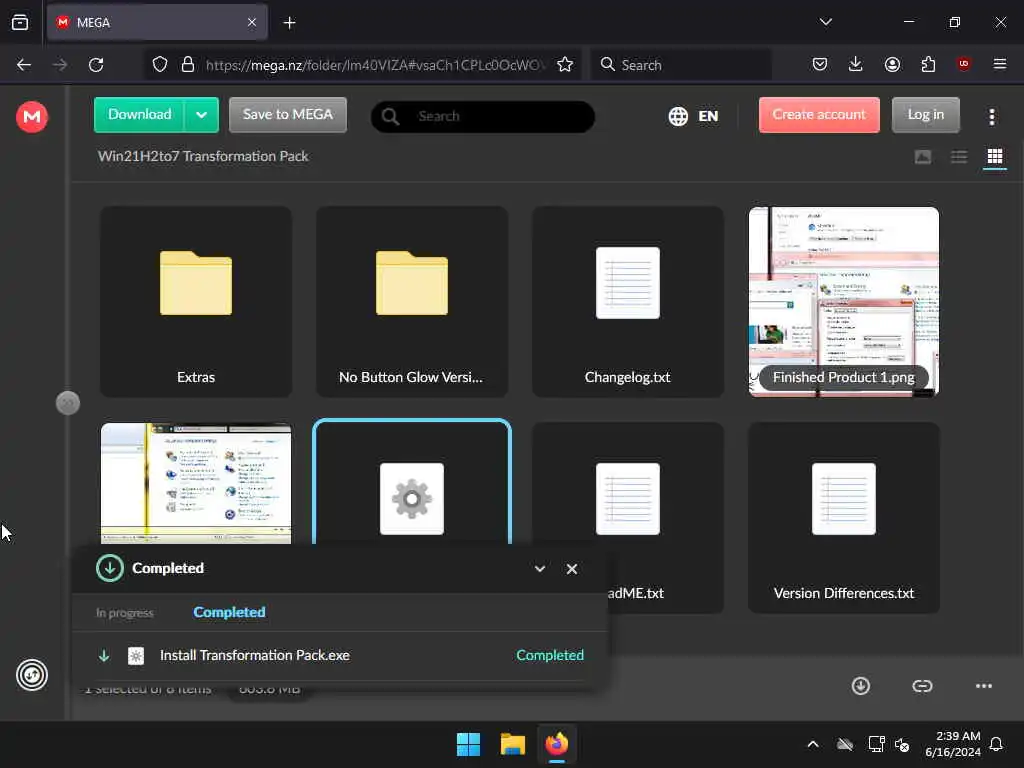The image size is (1024, 768).
Task: Open the Firefox downloads panel
Action: pyautogui.click(x=856, y=64)
